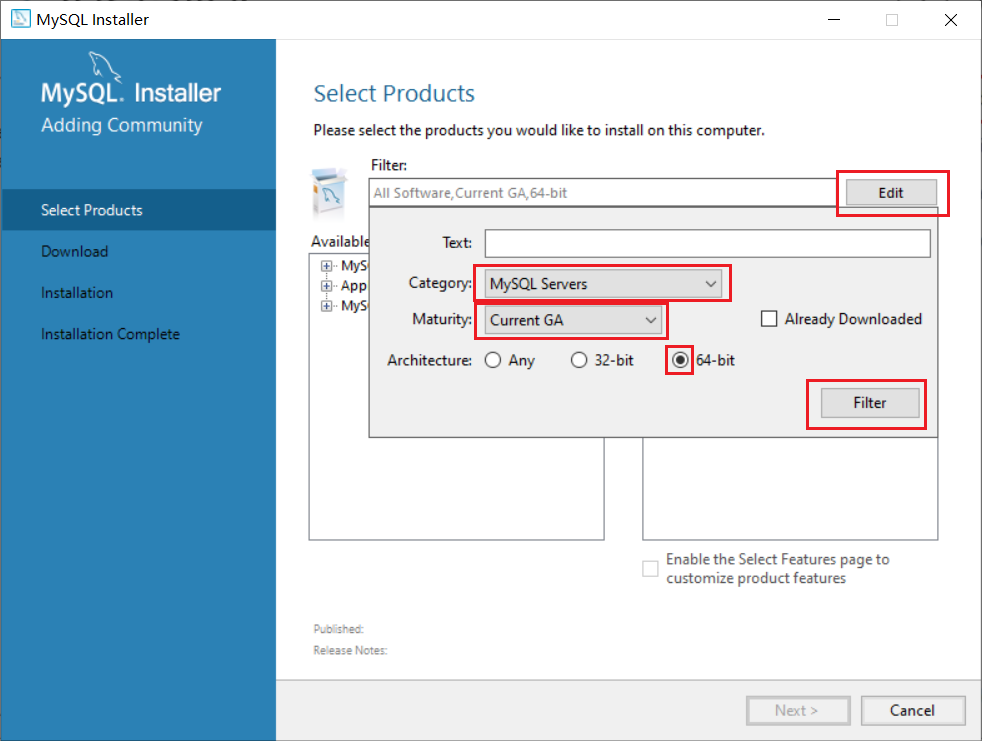Click the Published: label text
The image size is (982, 741).
click(x=339, y=629)
